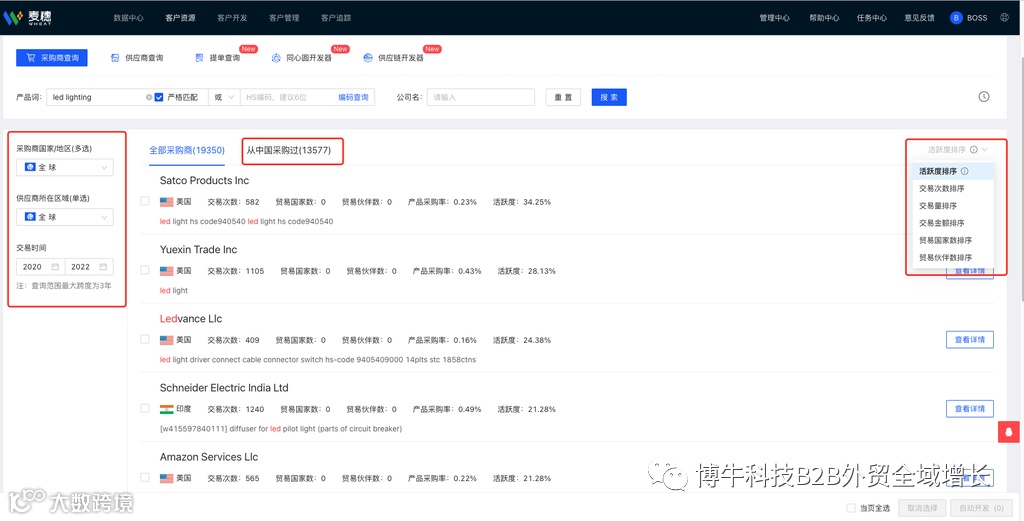The width and height of the screenshot is (1024, 521).
Task: Open 客户资源 in the top navigation
Action: 180,18
